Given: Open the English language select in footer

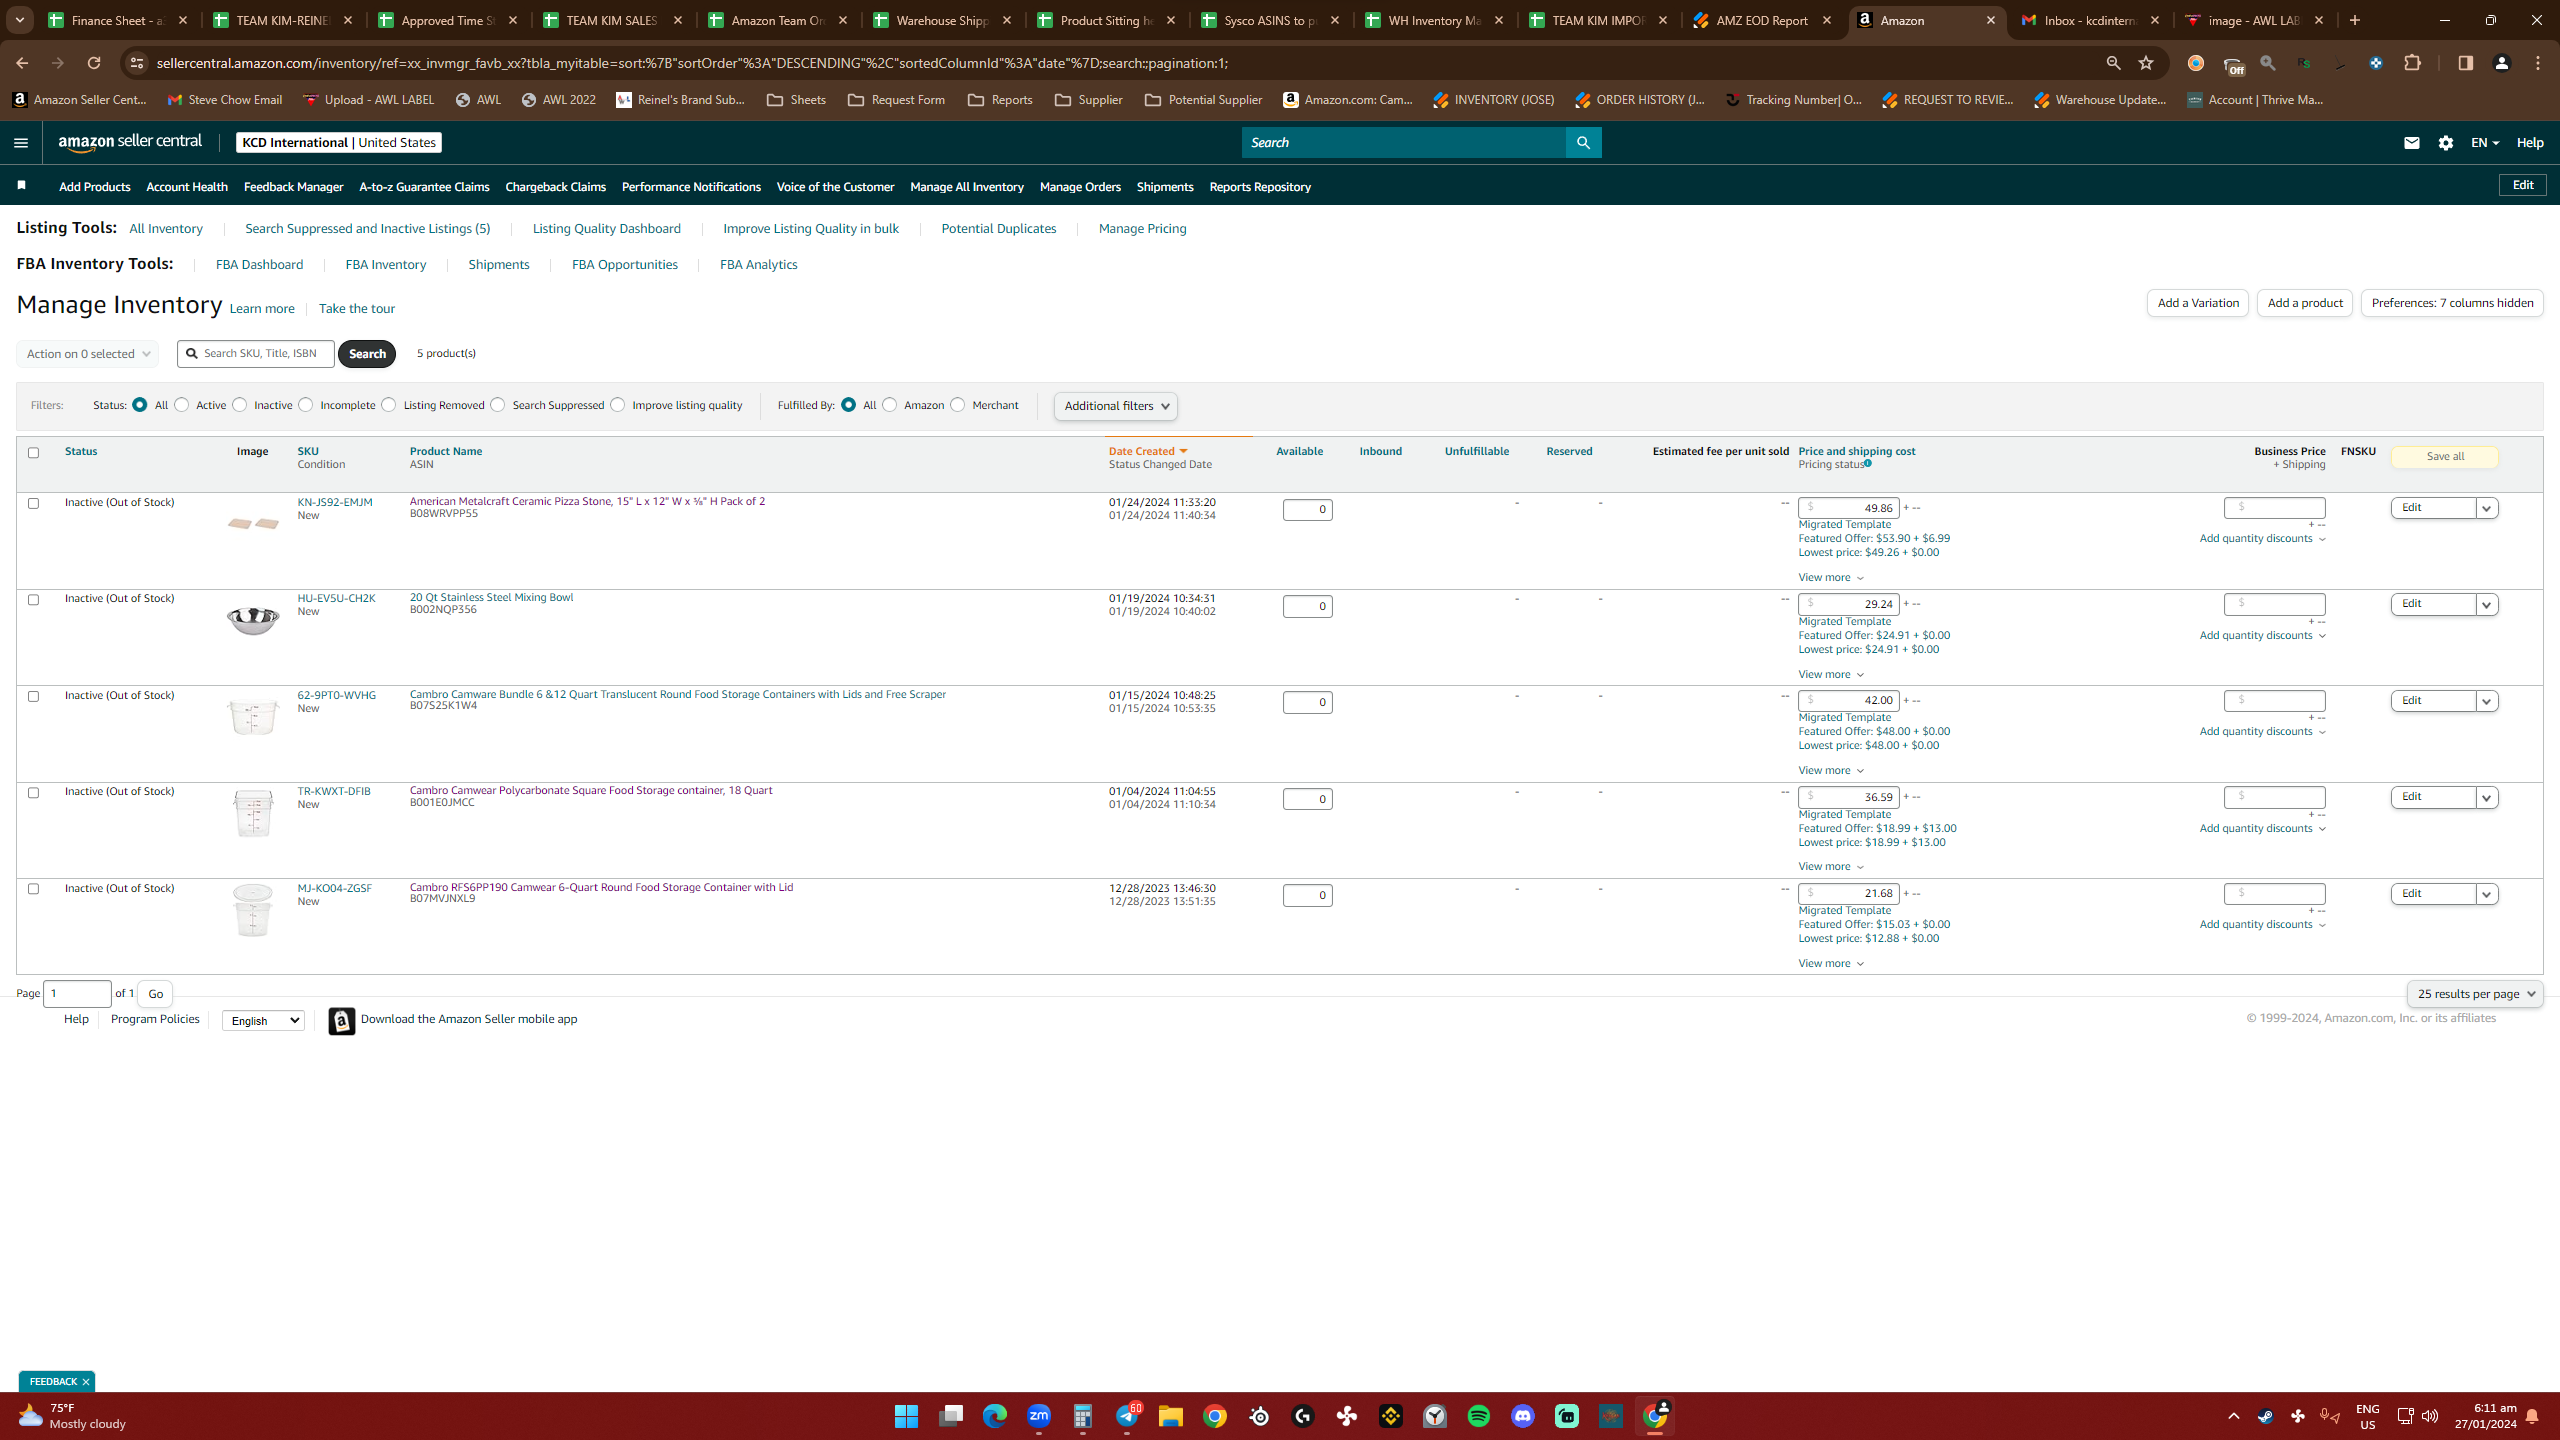Looking at the screenshot, I should 263,1021.
